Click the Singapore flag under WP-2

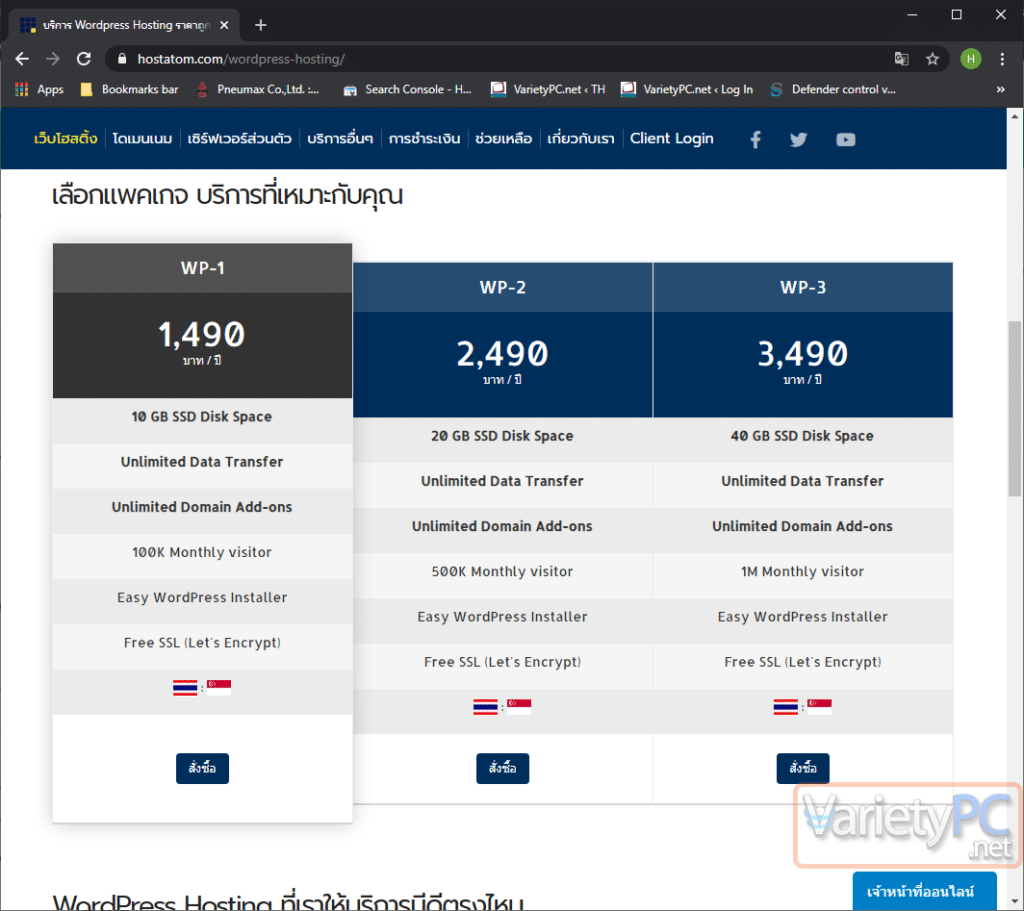[x=519, y=707]
